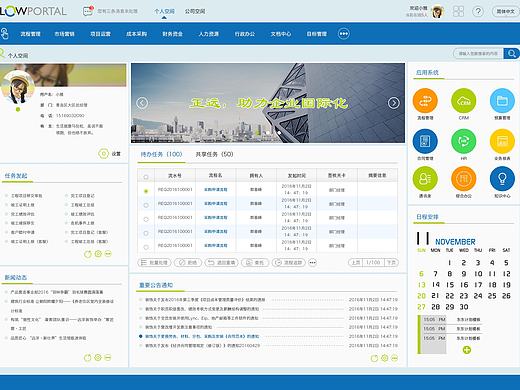Click the user avatar in the top header
This screenshot has width=520, height=390.
click(x=438, y=12)
